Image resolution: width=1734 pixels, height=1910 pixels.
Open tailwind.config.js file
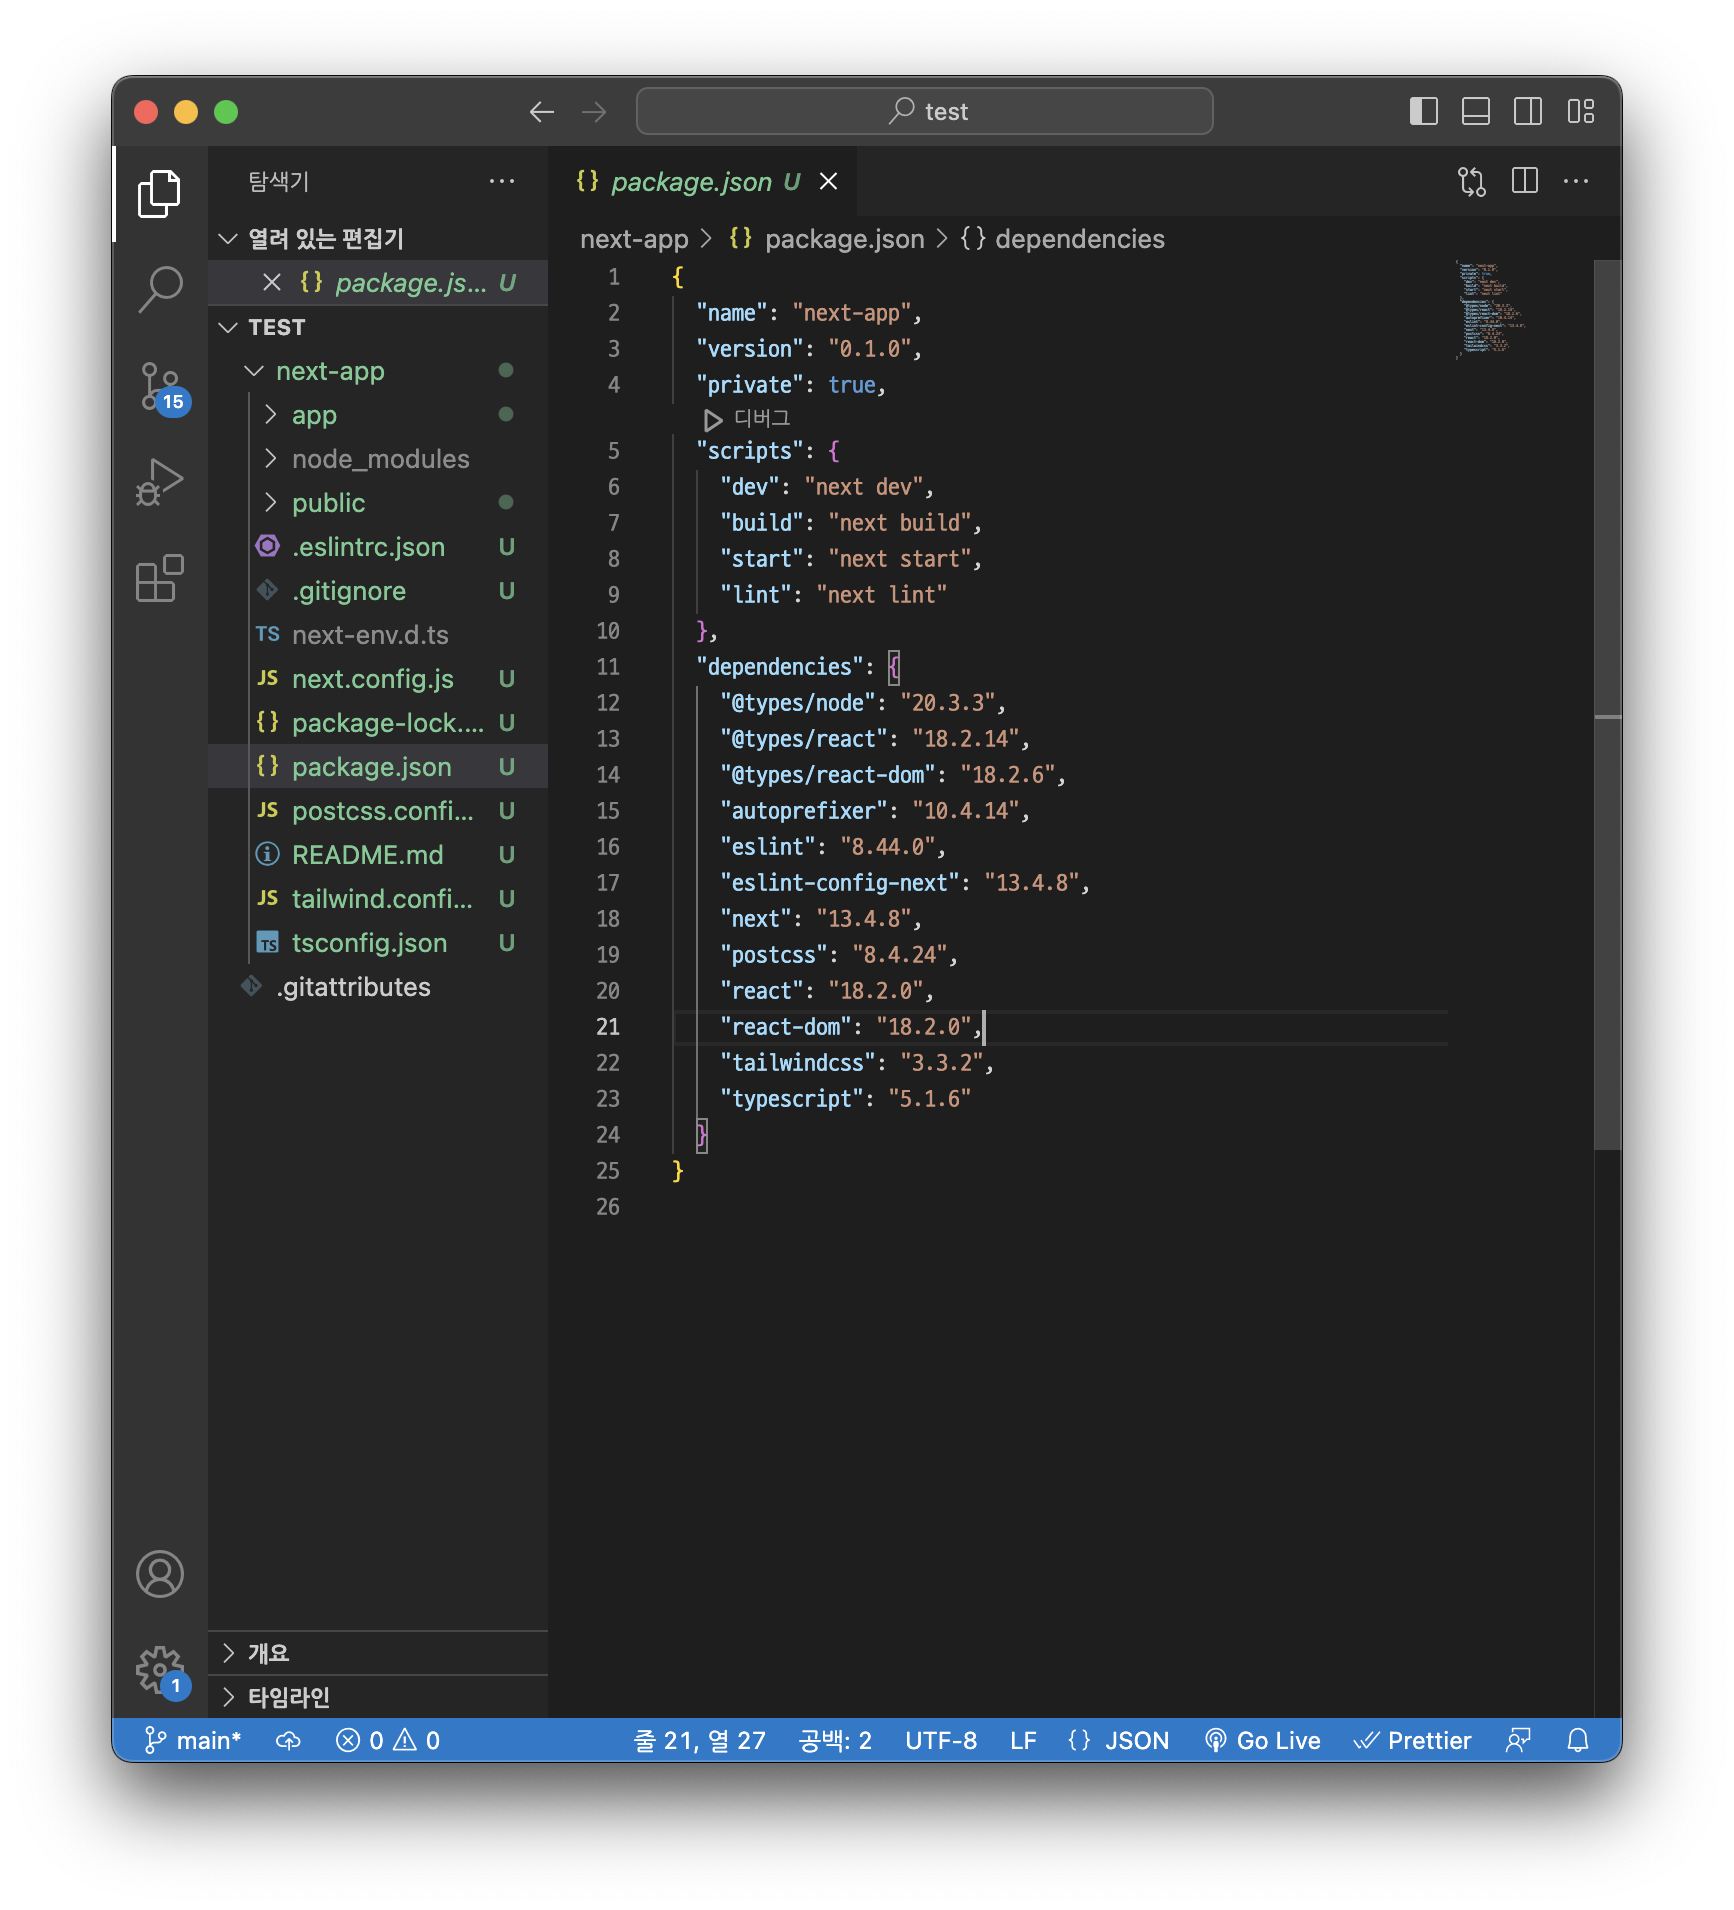pos(378,899)
